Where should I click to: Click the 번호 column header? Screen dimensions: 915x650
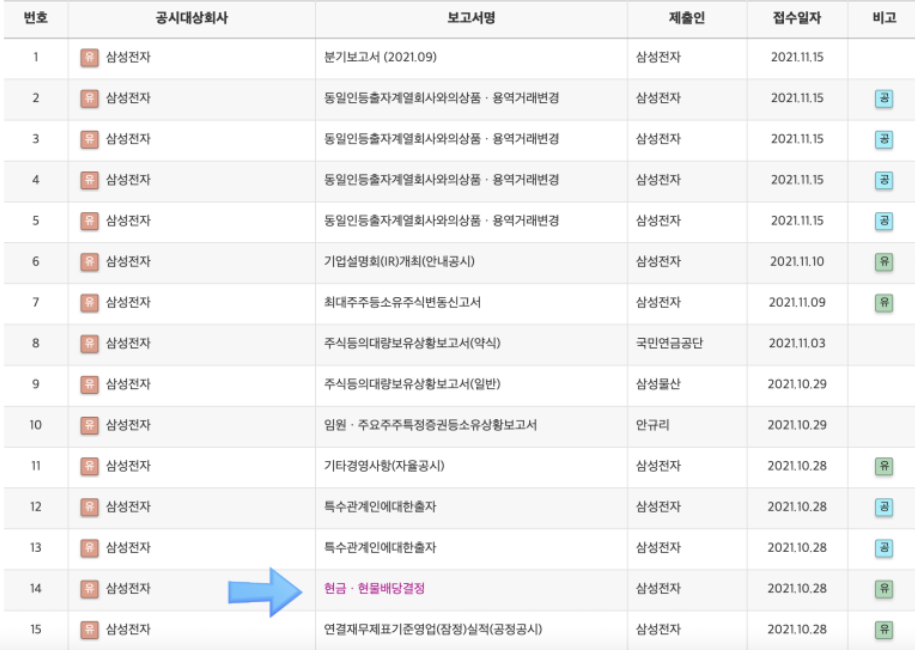coord(36,18)
